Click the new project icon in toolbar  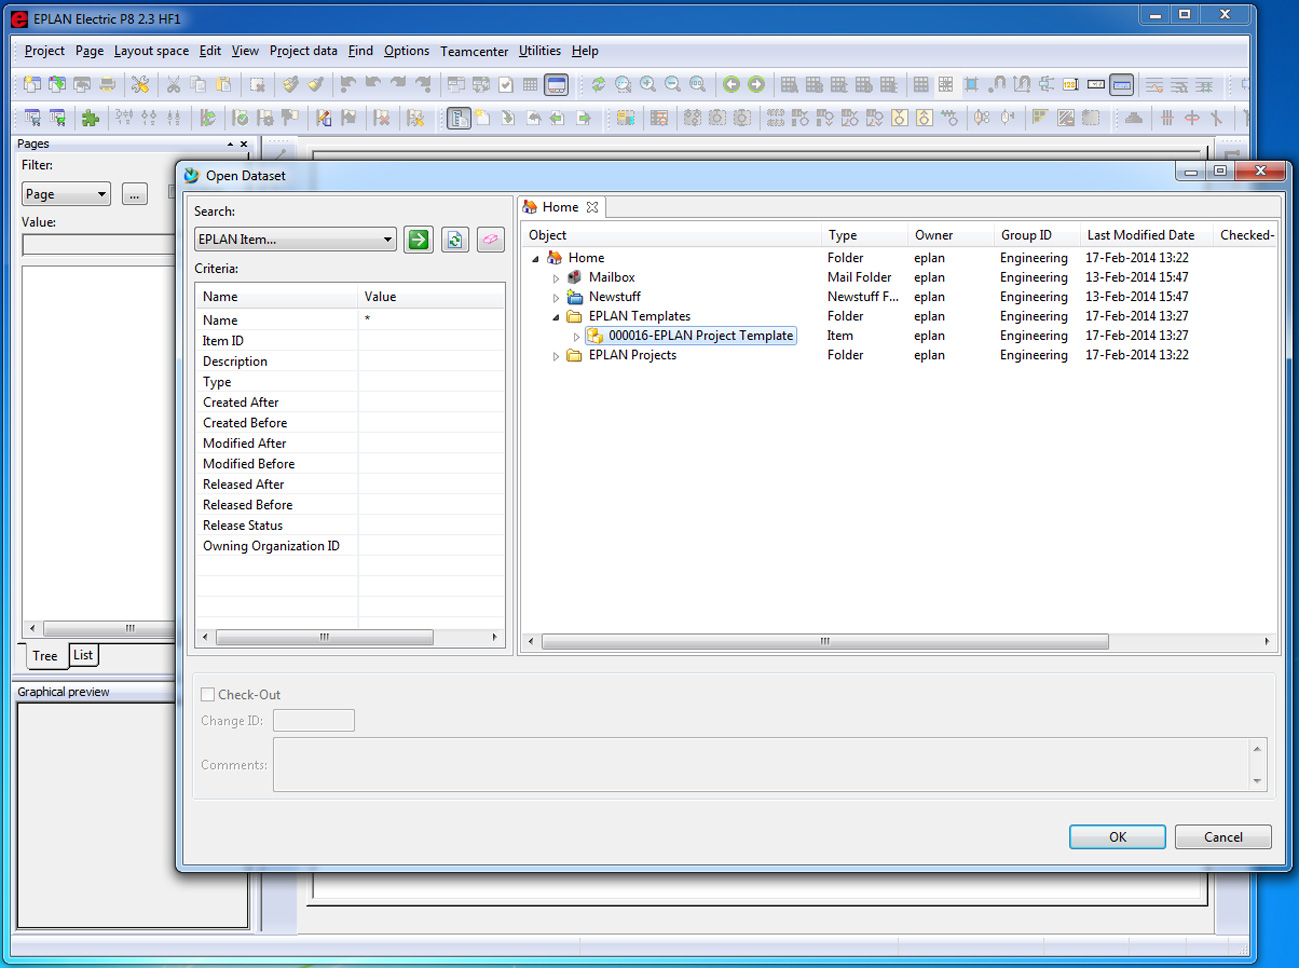[32, 85]
